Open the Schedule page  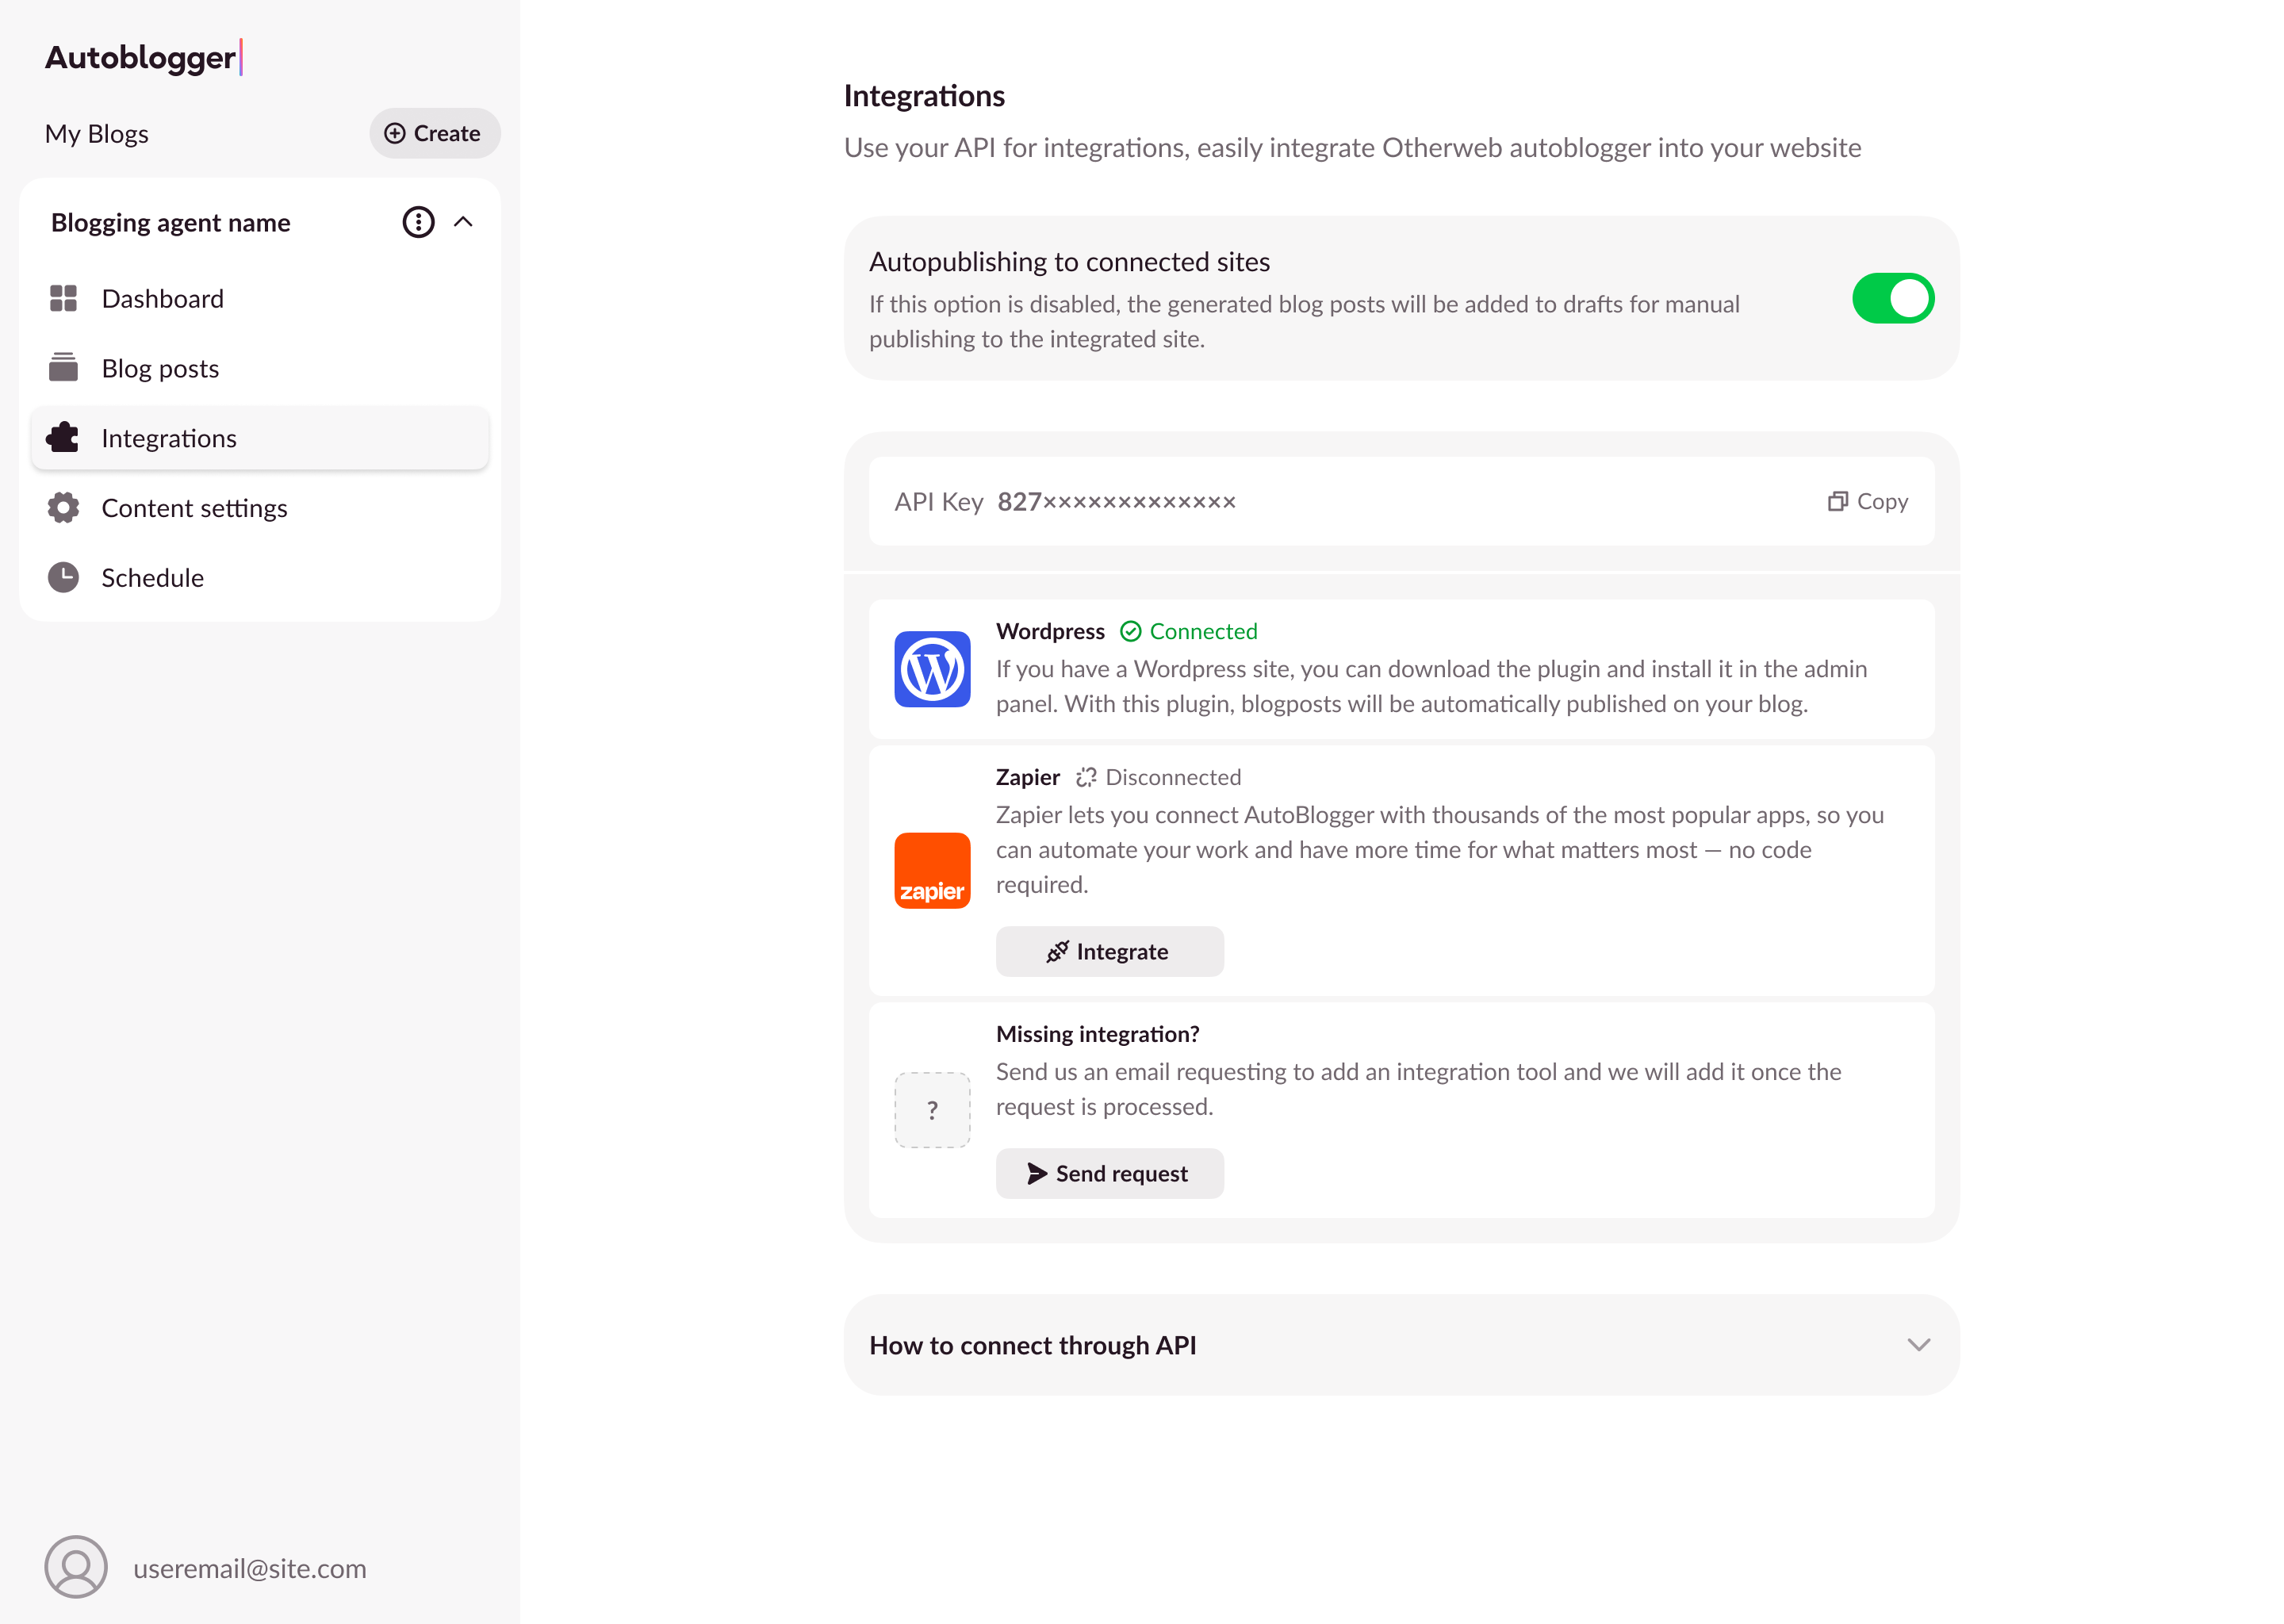(x=152, y=578)
